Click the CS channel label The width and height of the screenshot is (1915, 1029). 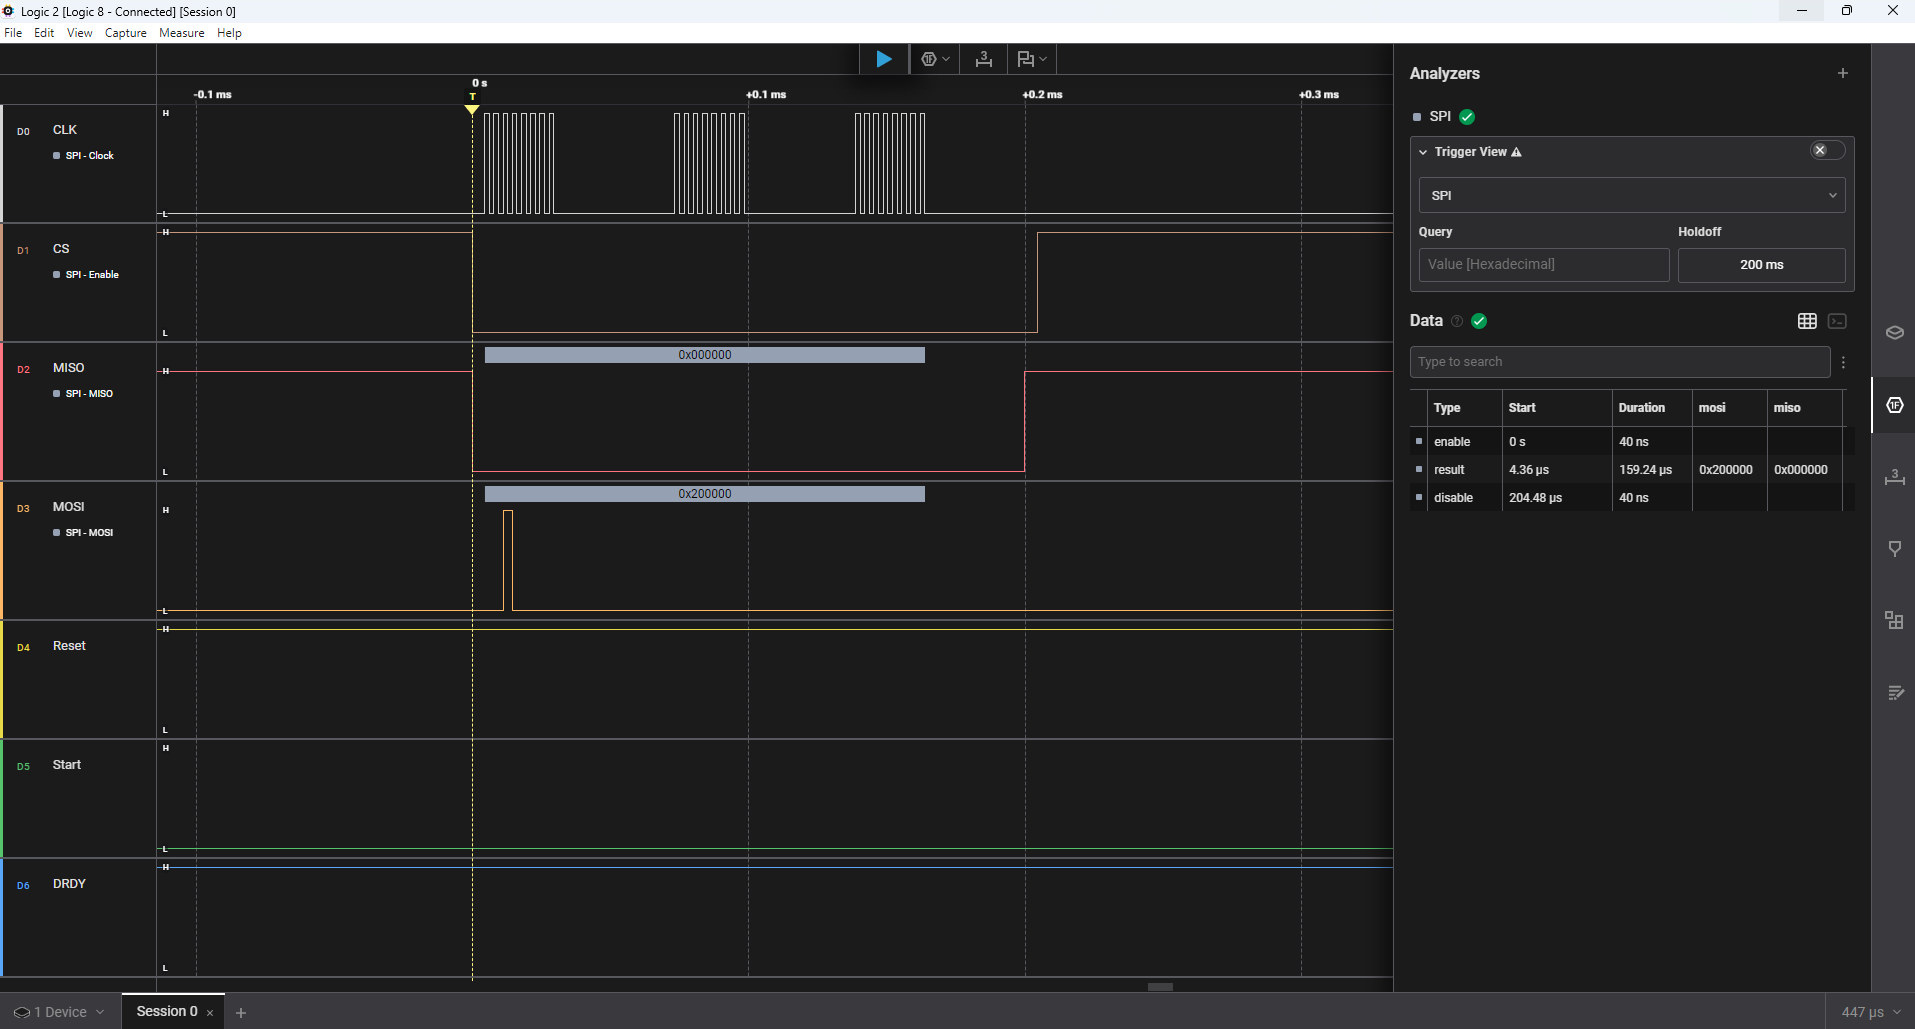[61, 249]
